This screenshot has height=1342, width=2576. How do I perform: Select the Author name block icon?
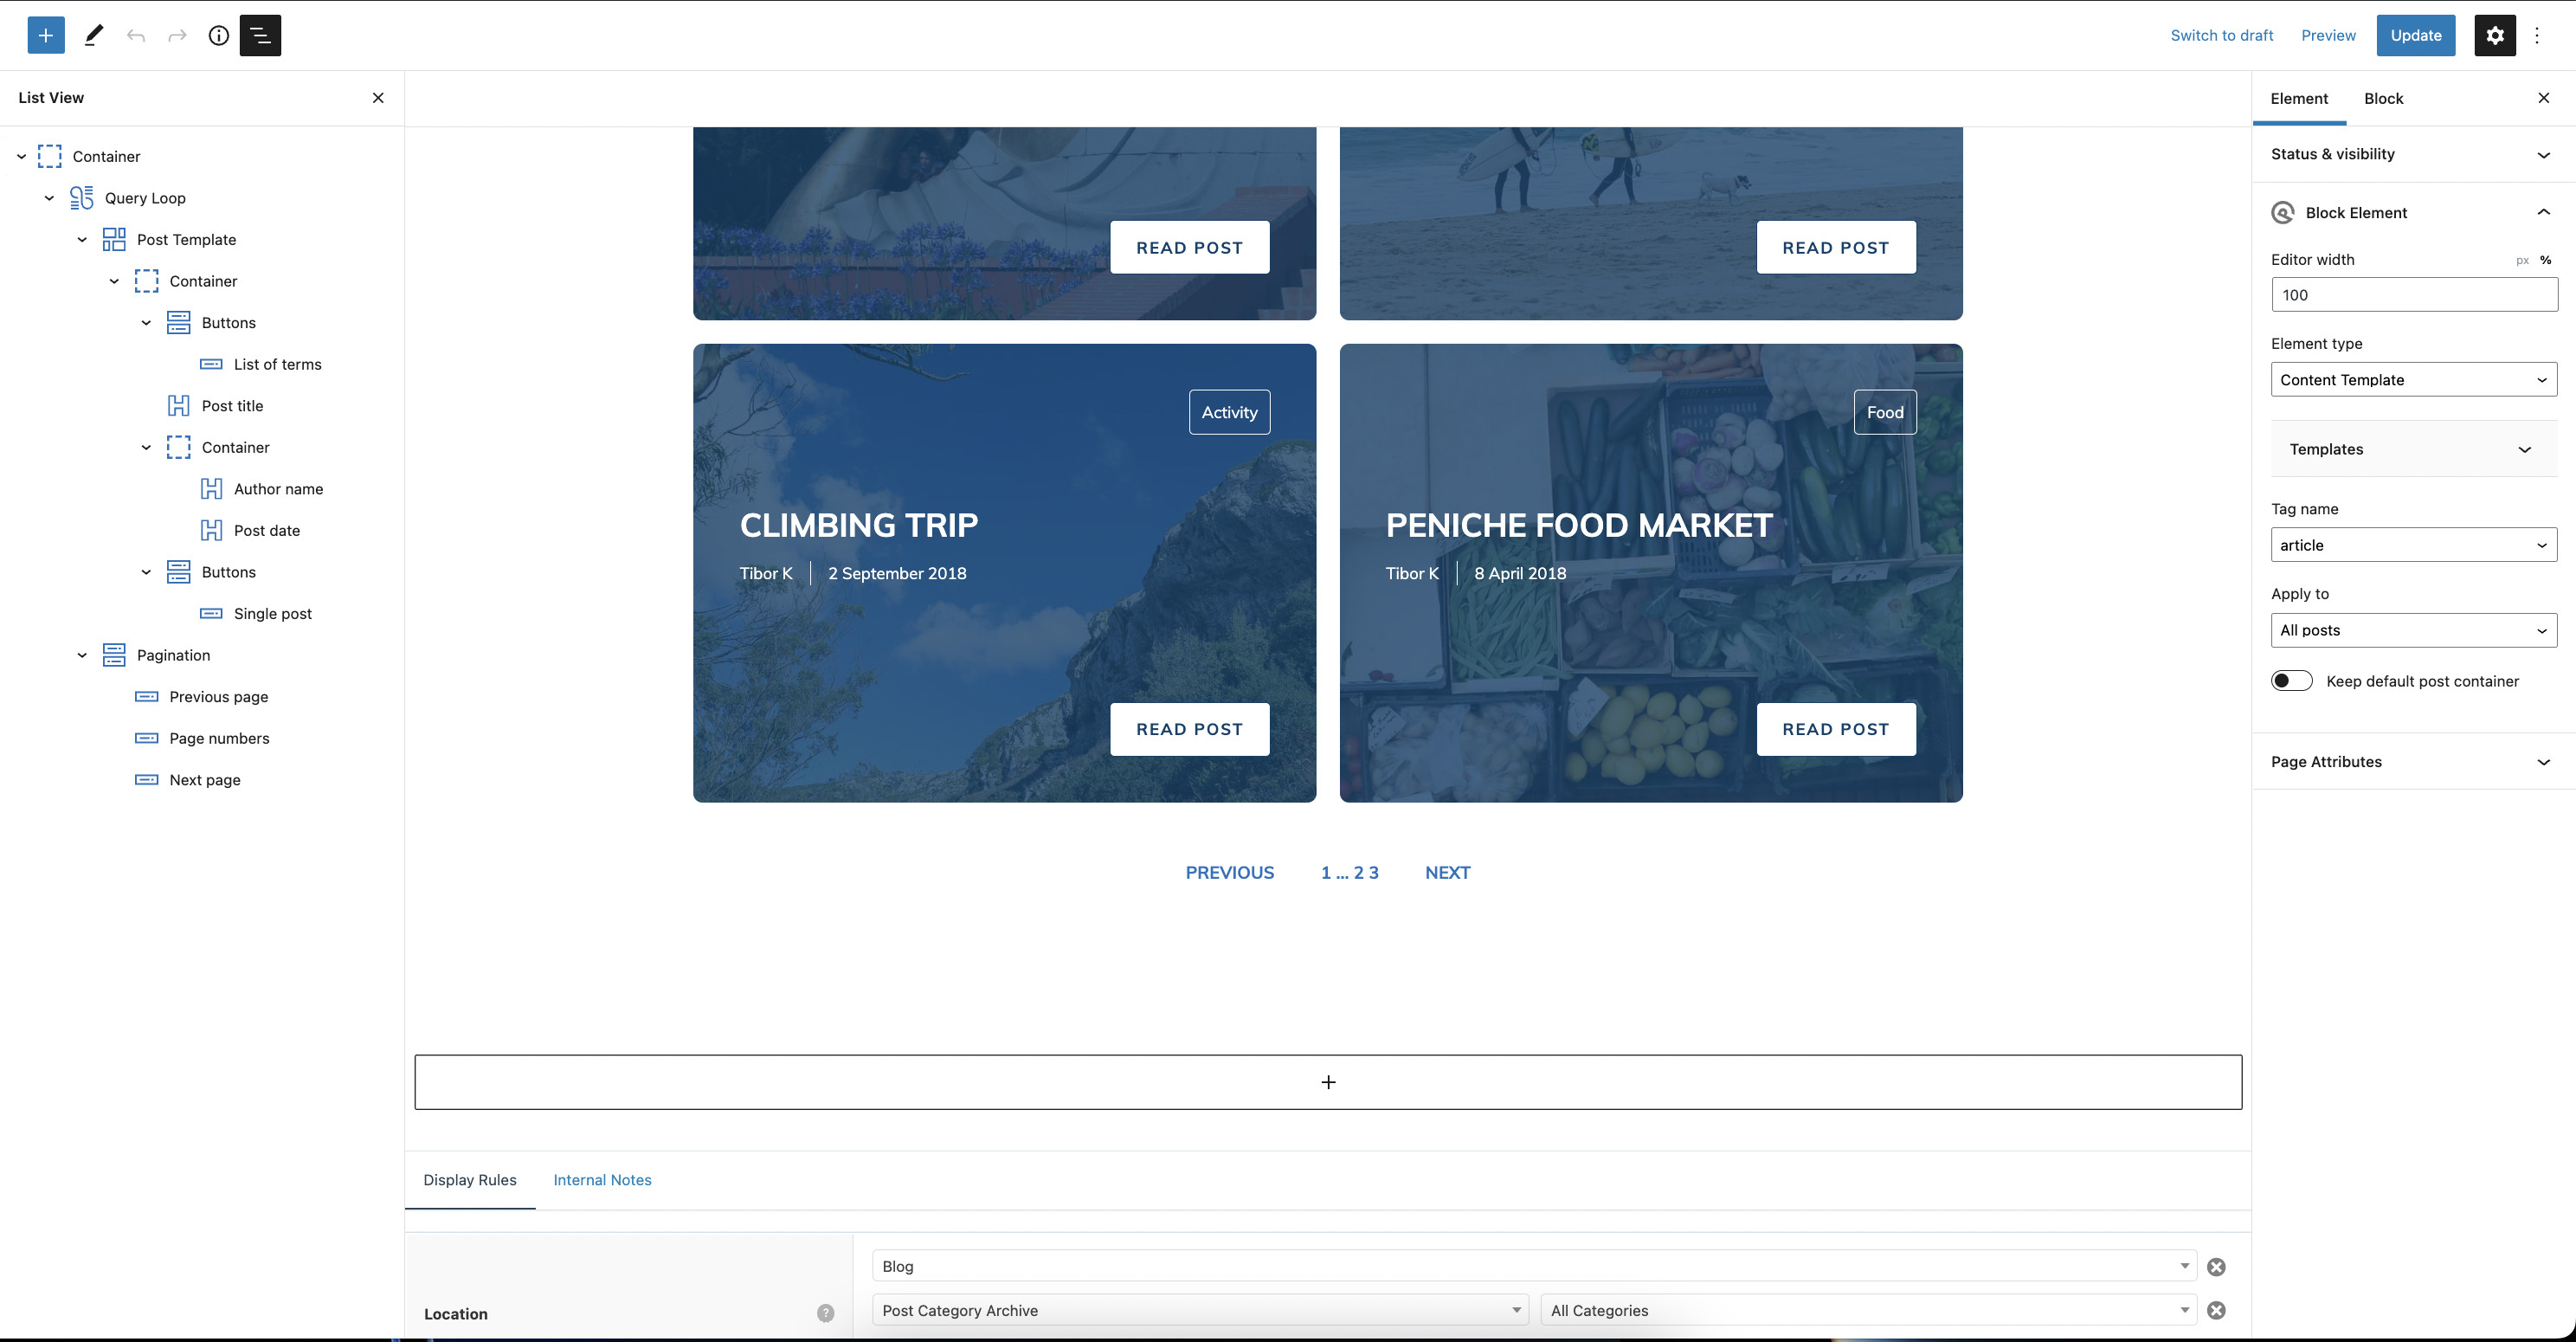(211, 489)
